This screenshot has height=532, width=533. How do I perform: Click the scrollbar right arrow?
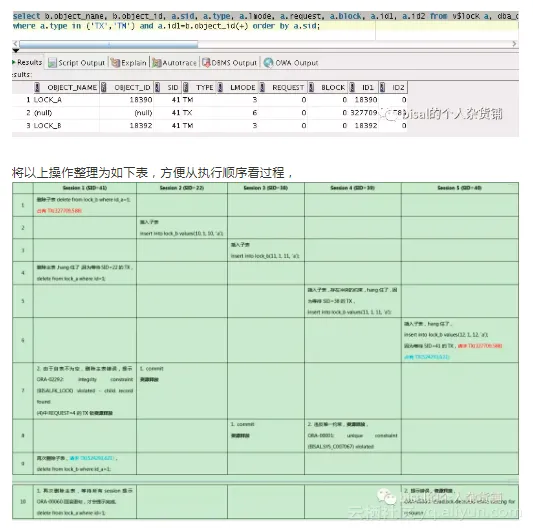pyautogui.click(x=514, y=44)
